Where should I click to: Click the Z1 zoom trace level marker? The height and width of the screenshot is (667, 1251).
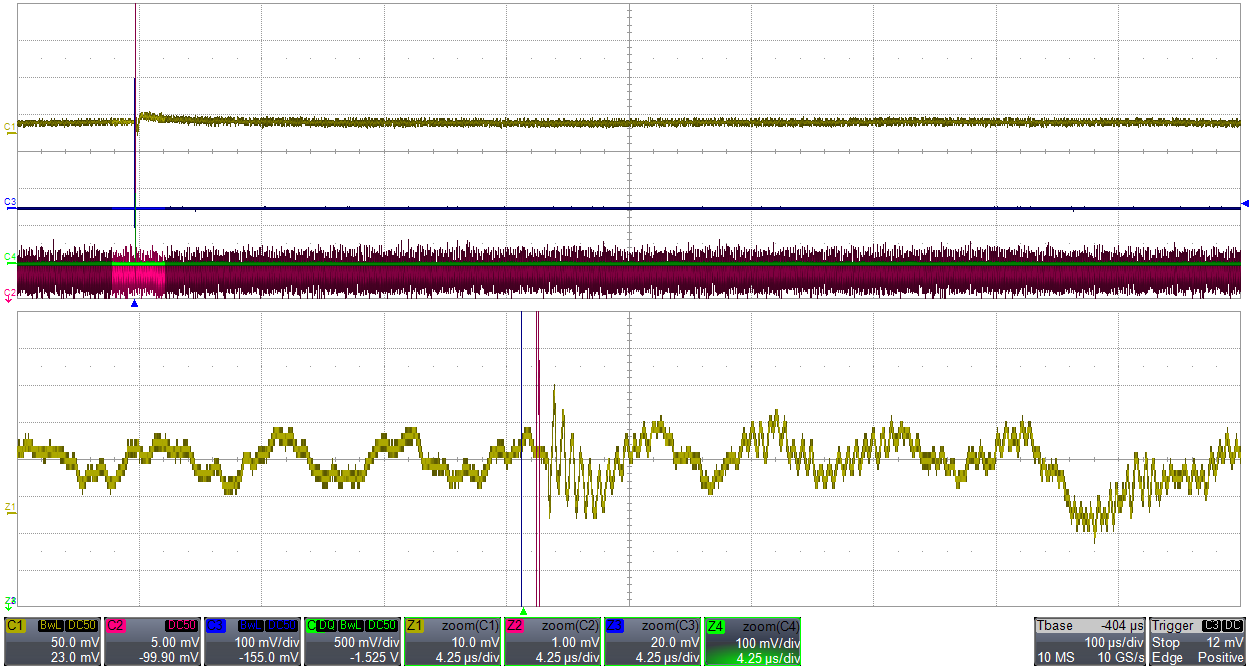pyautogui.click(x=10, y=509)
